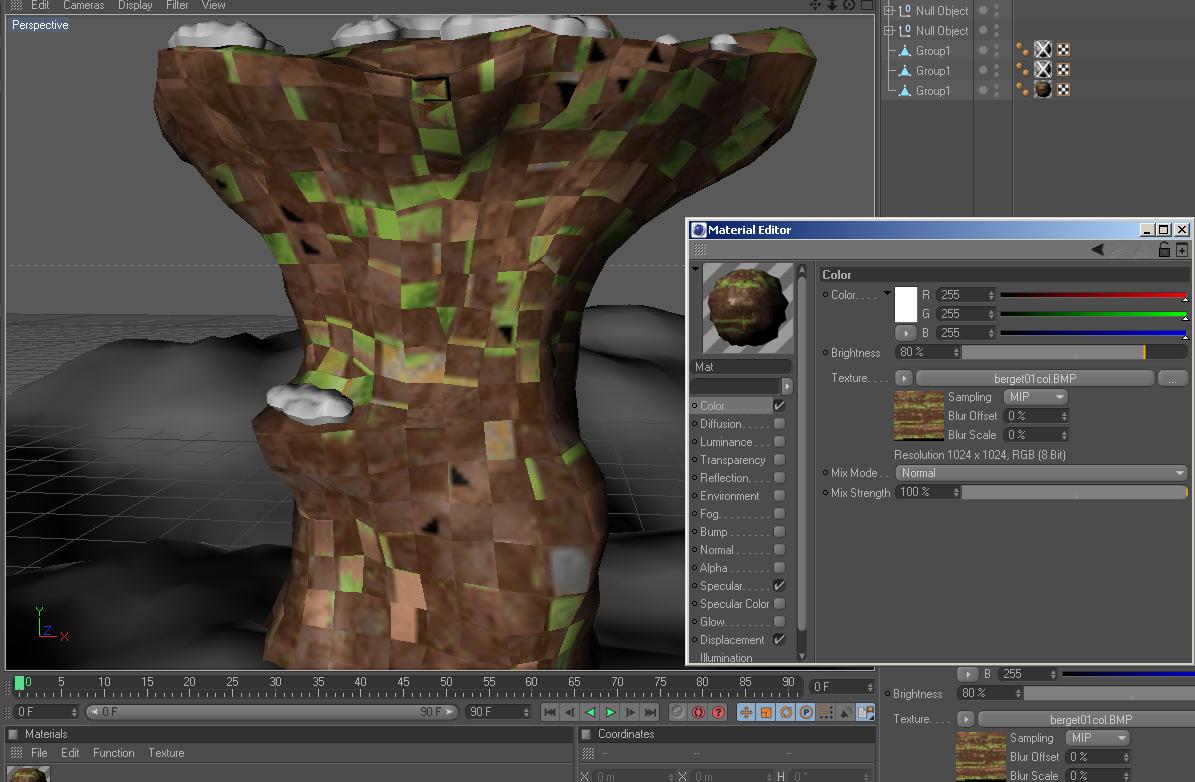The width and height of the screenshot is (1195, 782).
Task: Toggle the viewport maximize icon
Action: (867, 5)
